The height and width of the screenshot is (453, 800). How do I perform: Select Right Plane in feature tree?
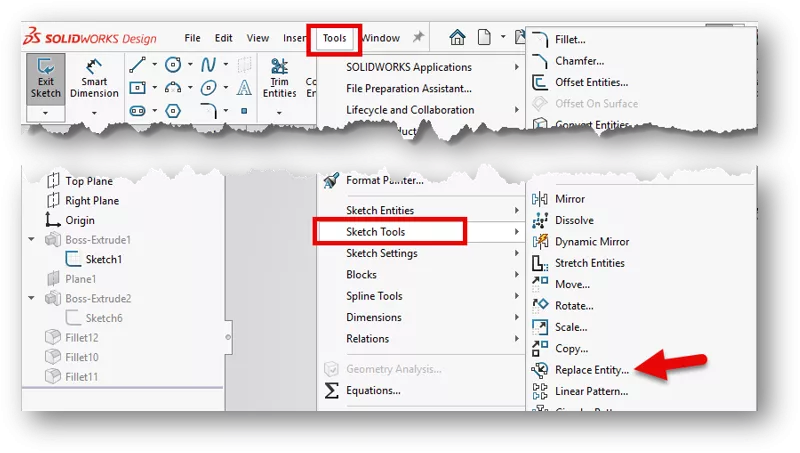tap(92, 200)
